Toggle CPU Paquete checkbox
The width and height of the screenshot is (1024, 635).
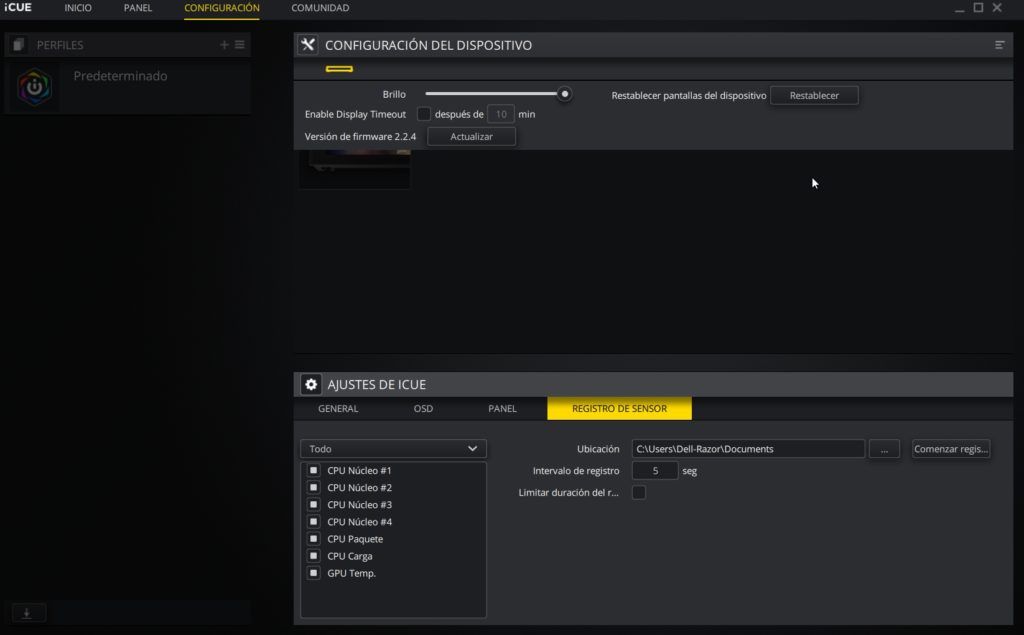[x=313, y=538]
